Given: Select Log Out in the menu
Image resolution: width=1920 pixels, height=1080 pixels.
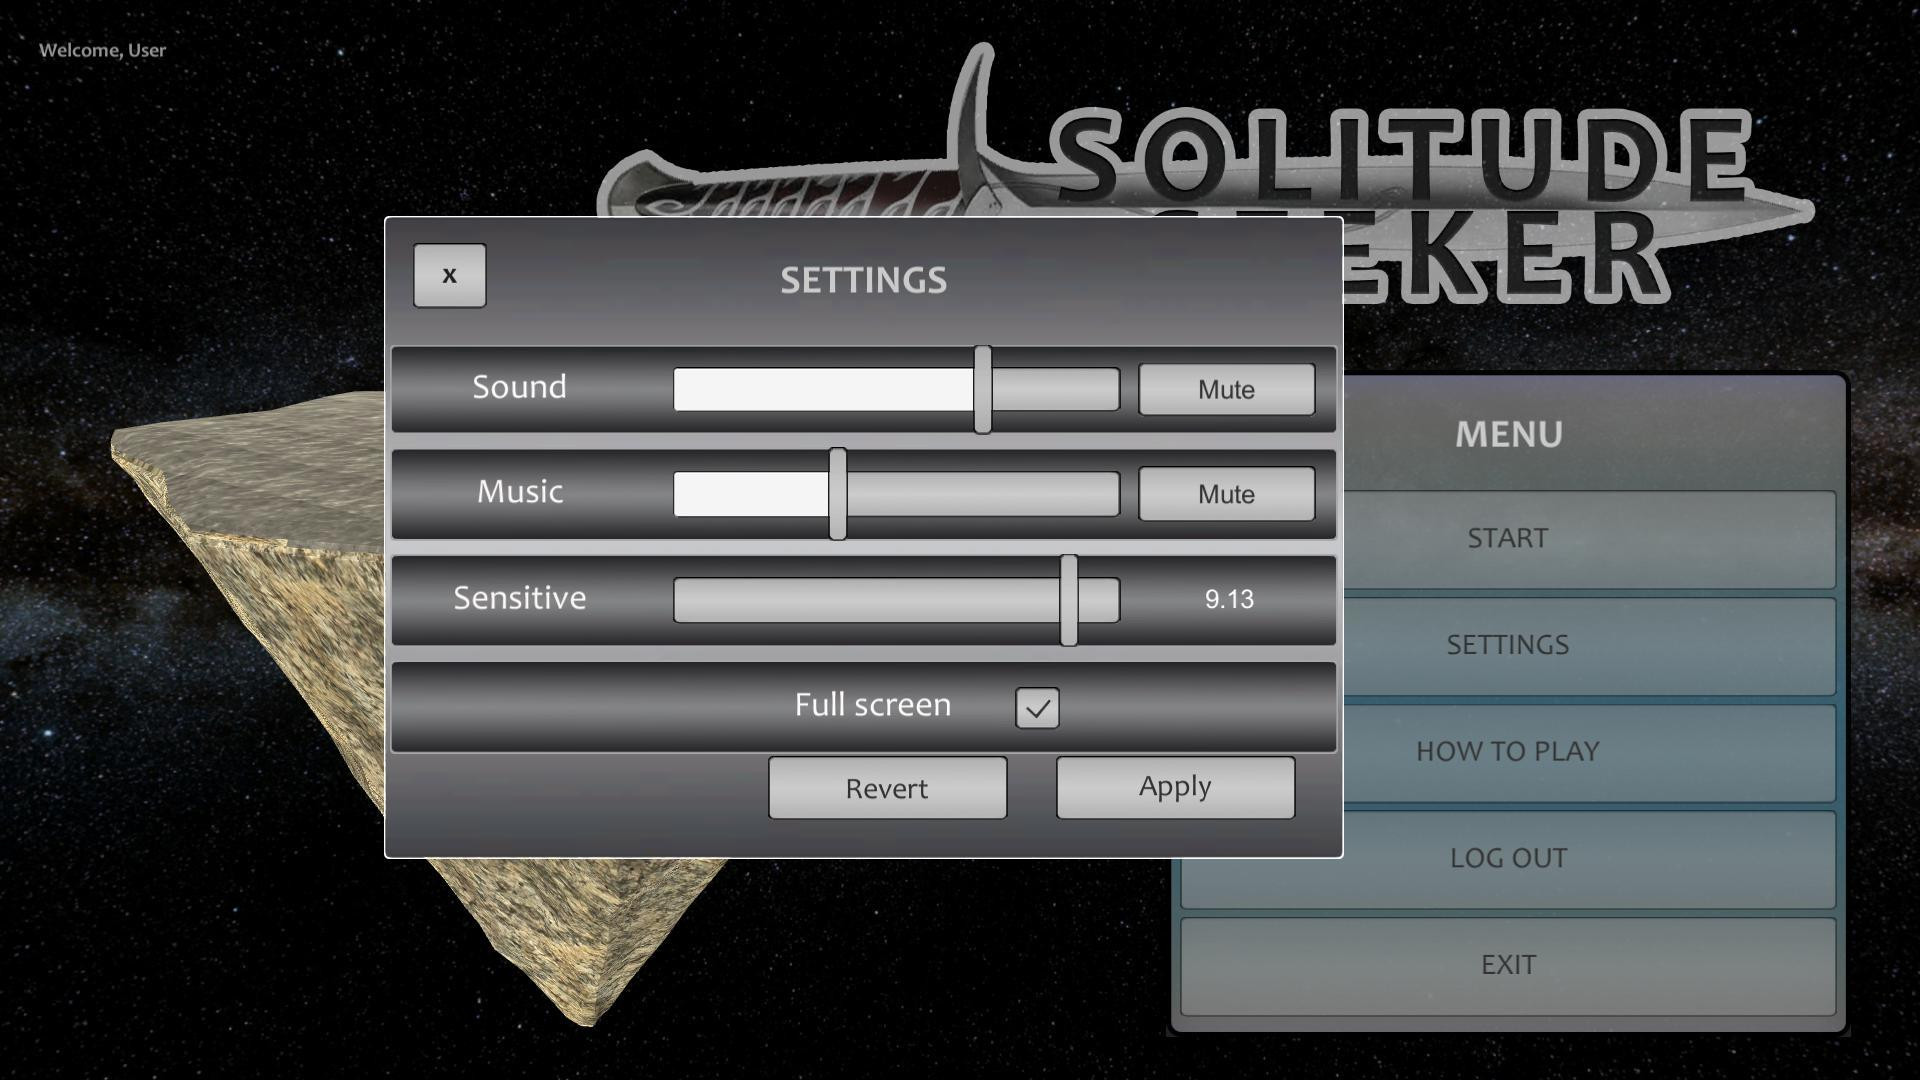Looking at the screenshot, I should coord(1508,860).
